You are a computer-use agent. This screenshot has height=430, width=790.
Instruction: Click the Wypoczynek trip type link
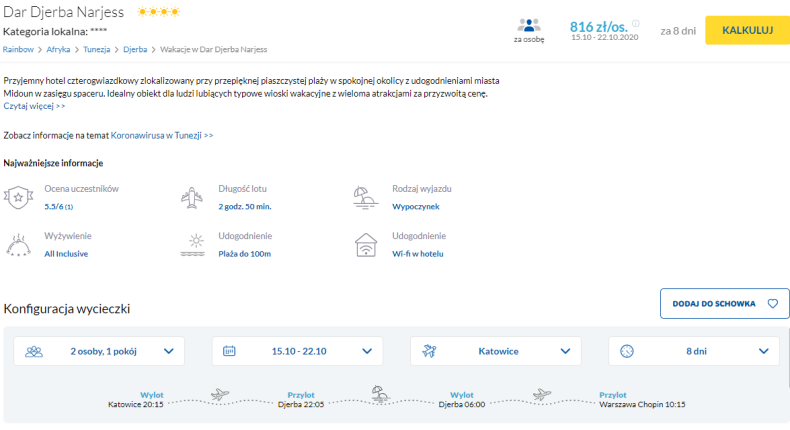click(x=416, y=207)
